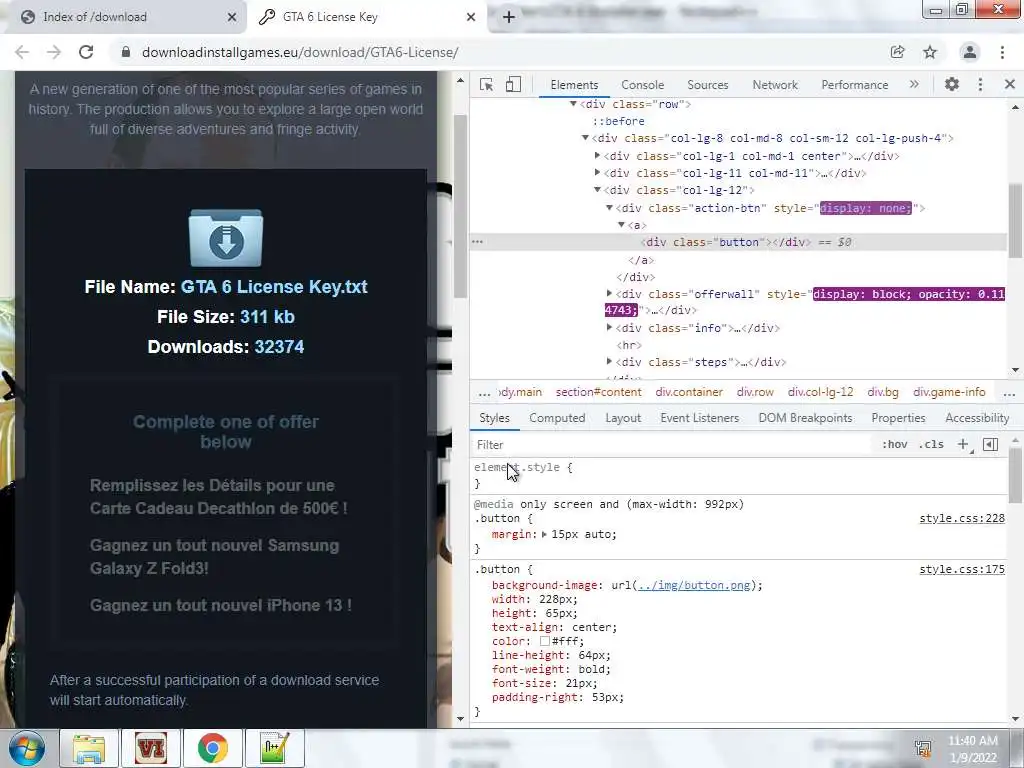This screenshot has width=1024, height=768.
Task: Toggle the device toolbar icon
Action: click(x=513, y=84)
